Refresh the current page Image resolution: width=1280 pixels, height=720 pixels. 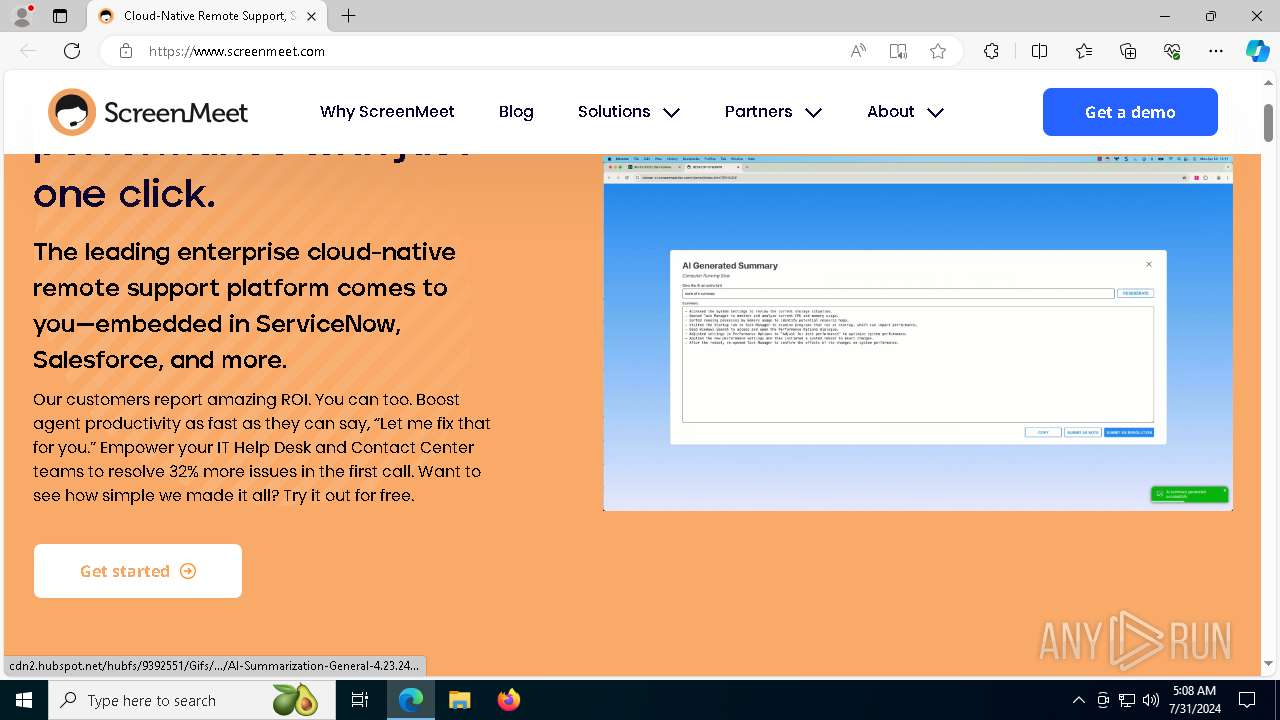pyautogui.click(x=72, y=51)
